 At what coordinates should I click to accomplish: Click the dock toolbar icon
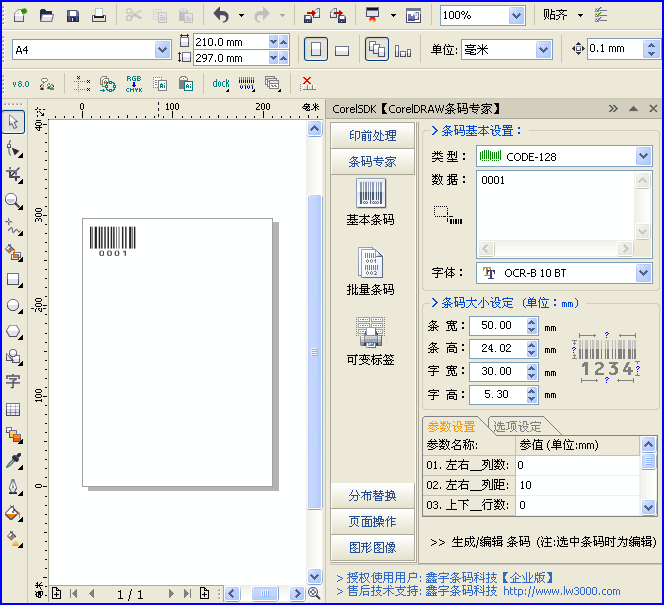pos(221,84)
